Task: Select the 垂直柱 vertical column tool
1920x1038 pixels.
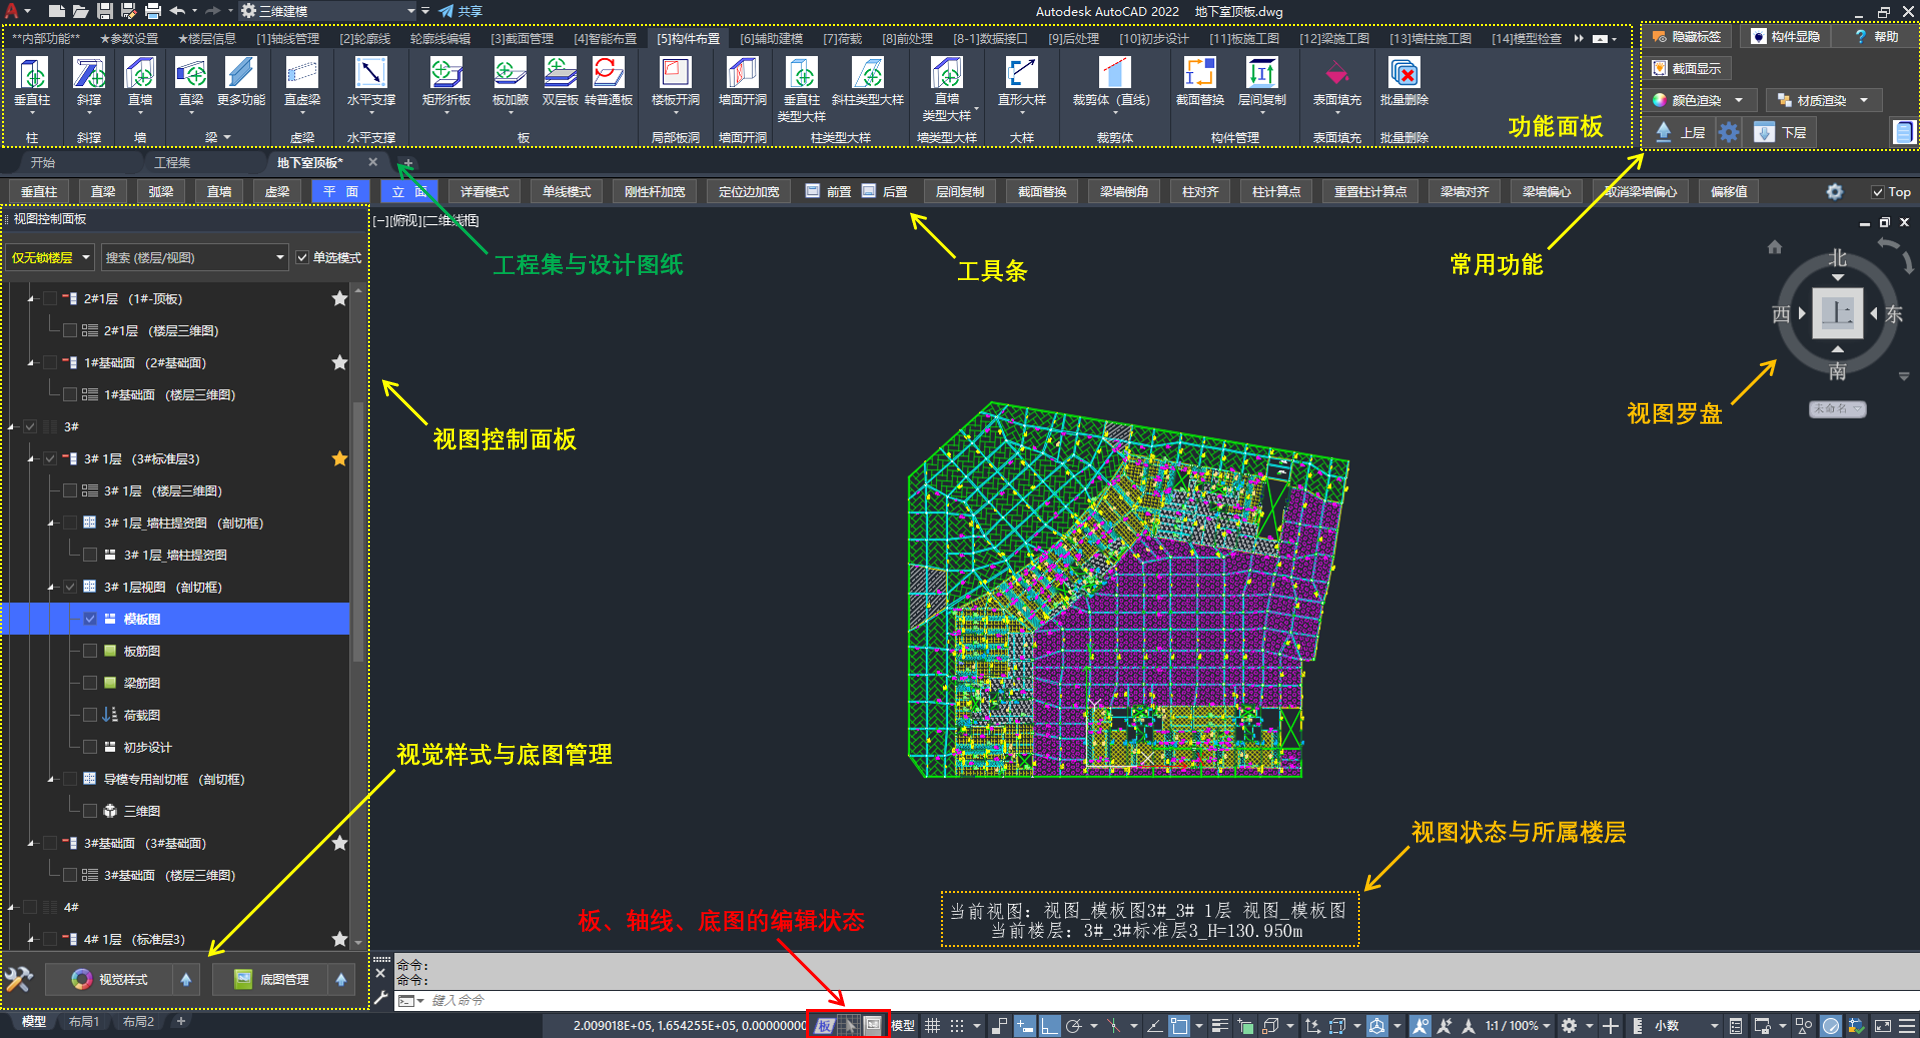Action: [x=32, y=75]
